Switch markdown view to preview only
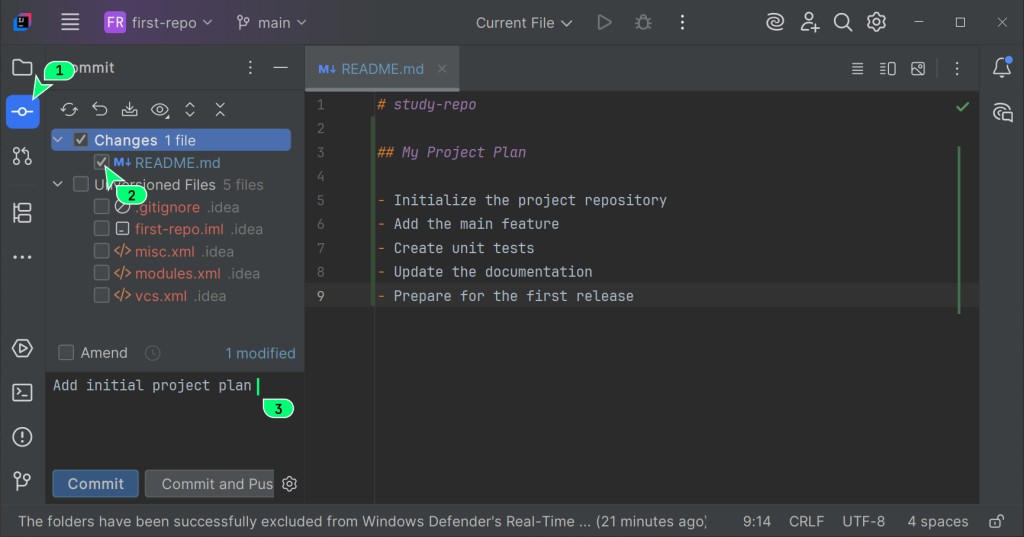This screenshot has width=1024, height=537. (918, 69)
